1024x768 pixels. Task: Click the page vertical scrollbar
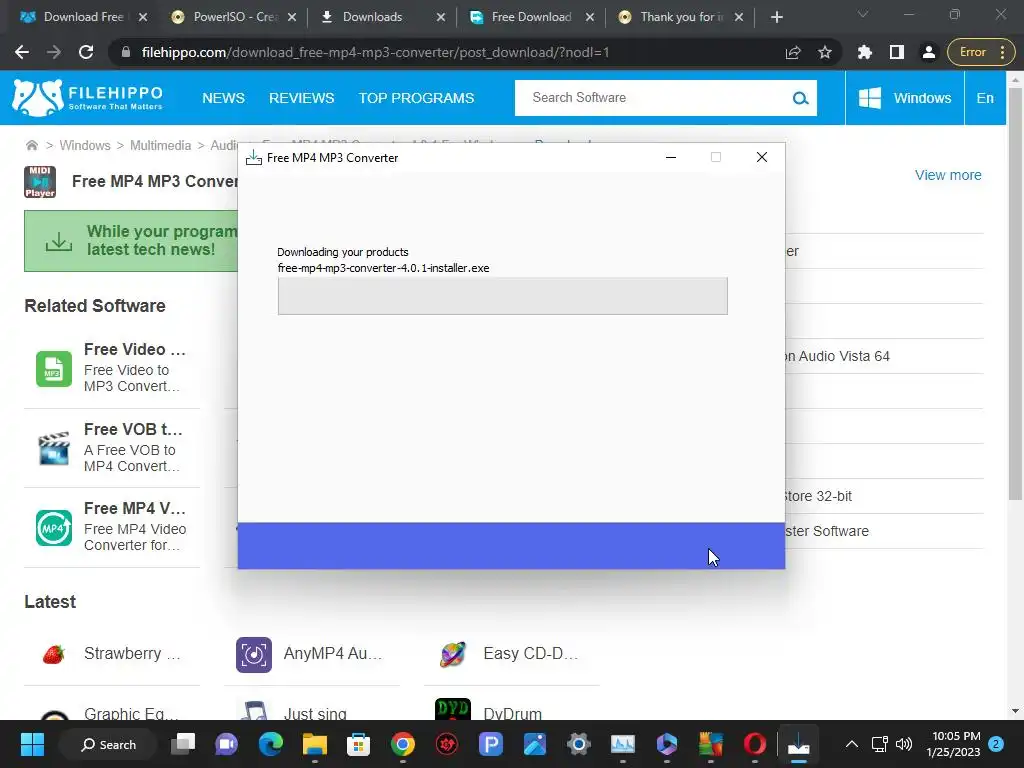point(1015,294)
